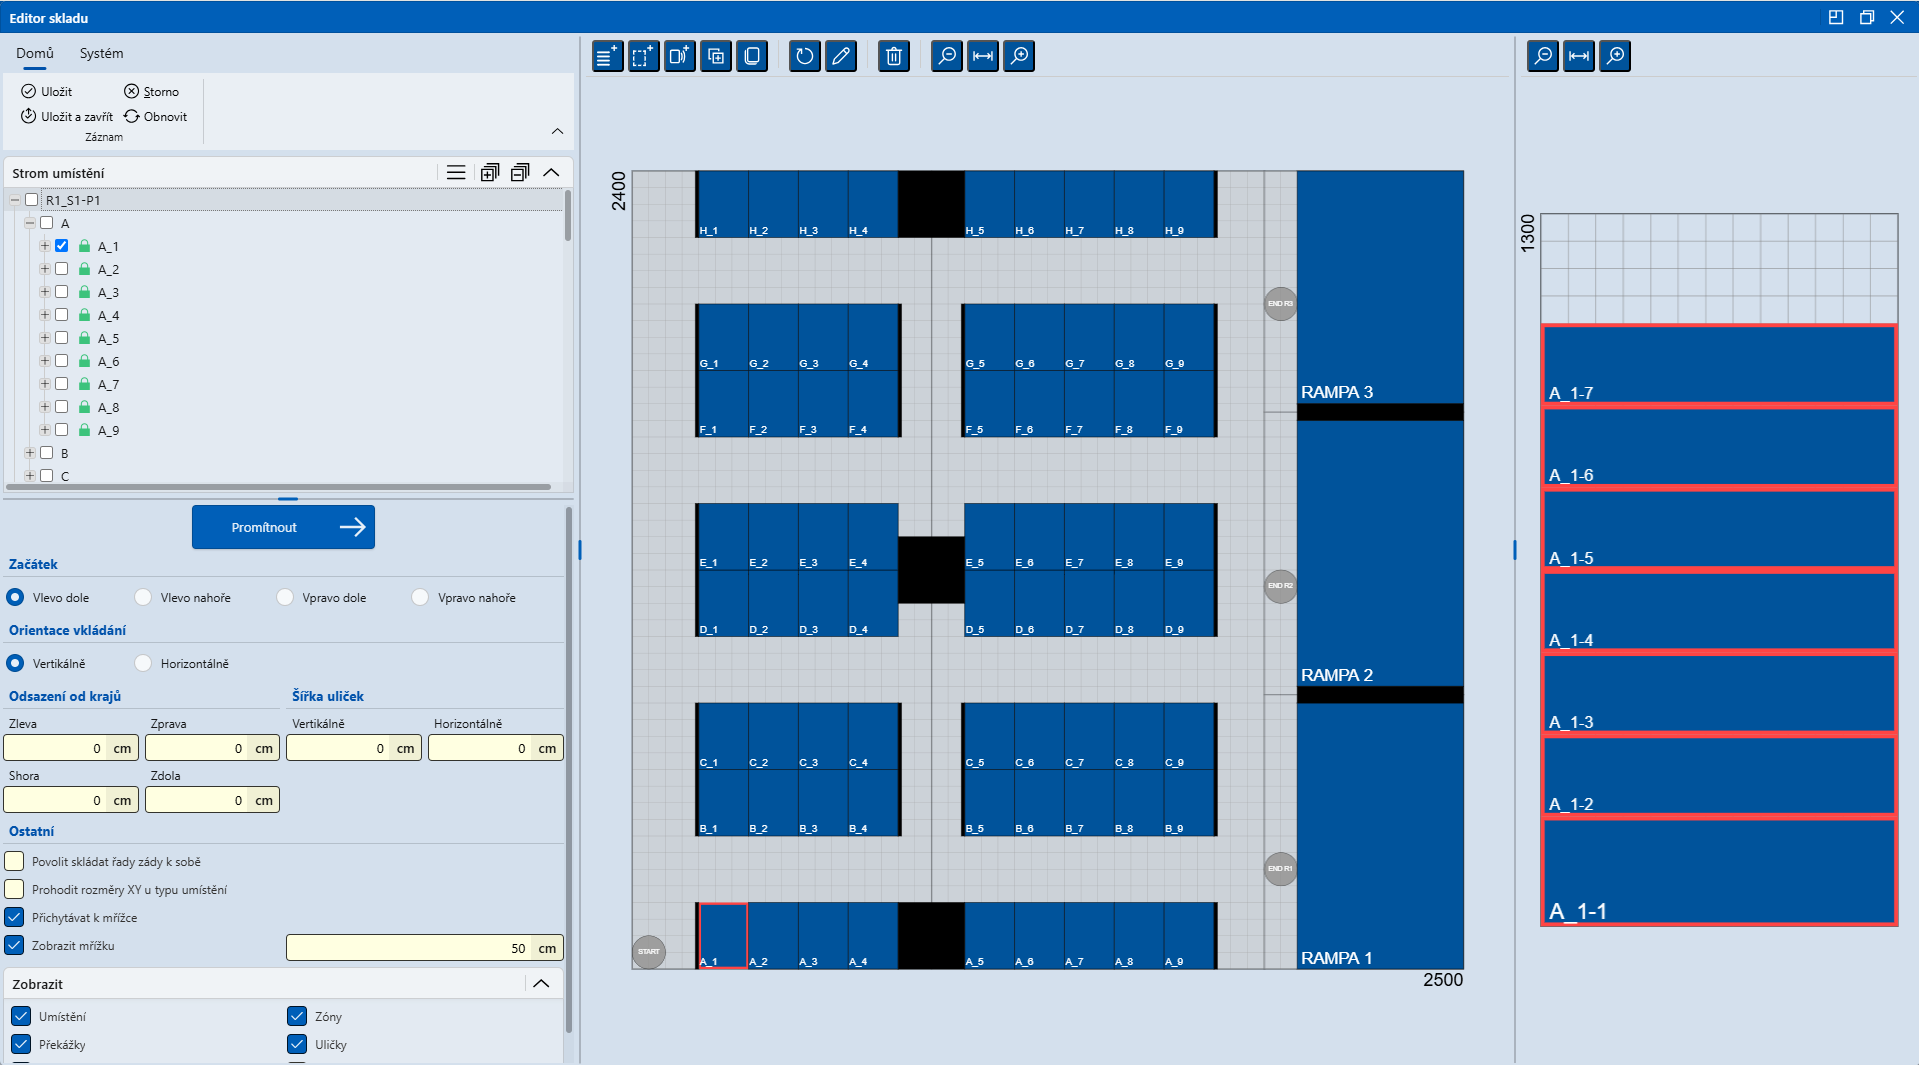Zoom in on the right rack view
The width and height of the screenshot is (1919, 1065).
[1615, 56]
